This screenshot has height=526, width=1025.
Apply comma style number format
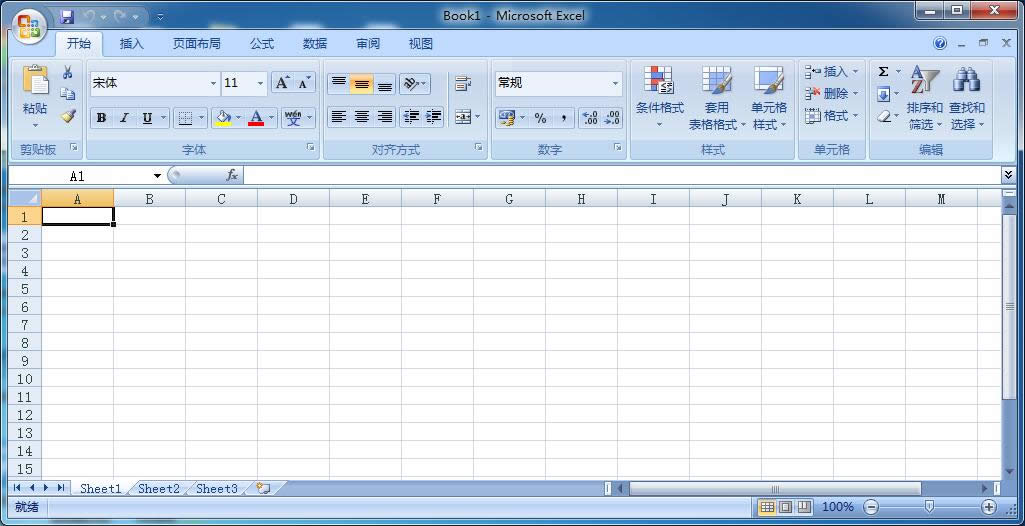pos(563,118)
